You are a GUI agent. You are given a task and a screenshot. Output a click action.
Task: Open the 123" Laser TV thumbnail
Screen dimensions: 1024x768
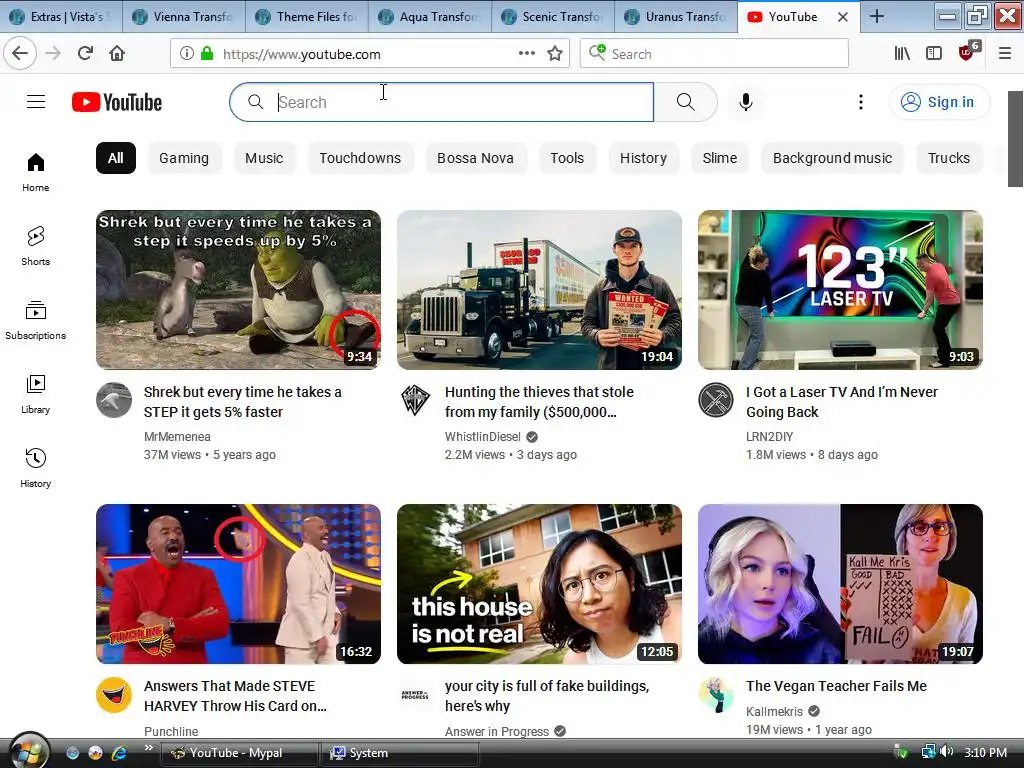[840, 290]
